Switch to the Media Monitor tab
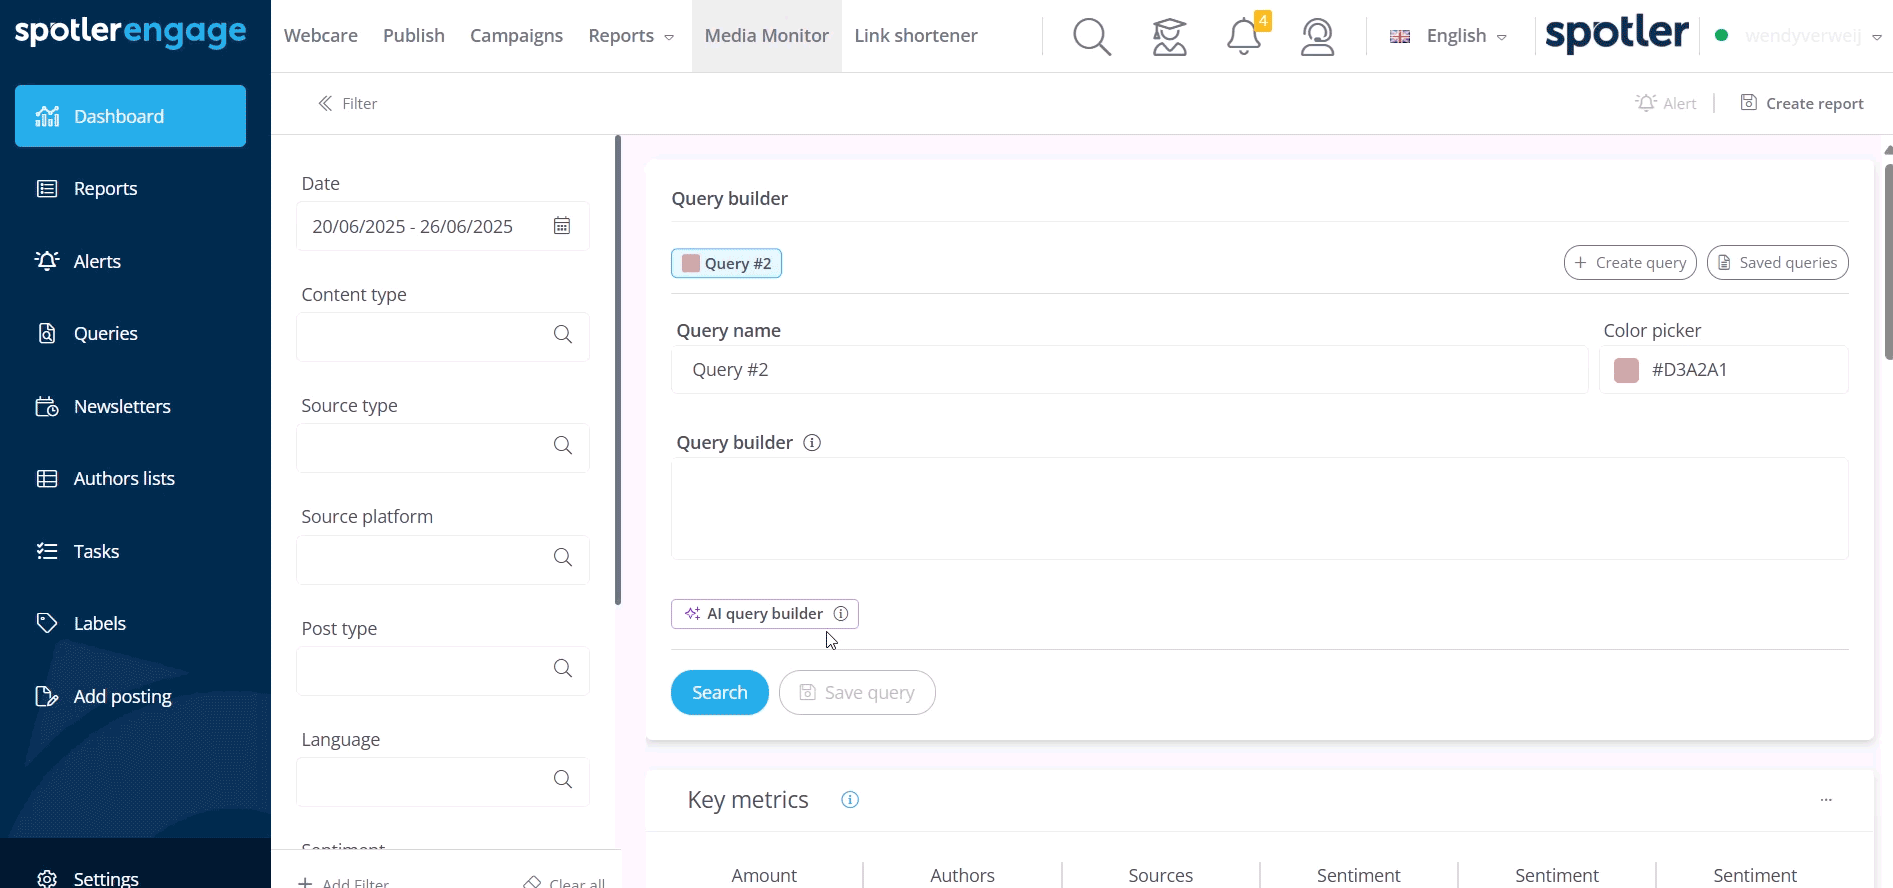1893x888 pixels. point(767,36)
